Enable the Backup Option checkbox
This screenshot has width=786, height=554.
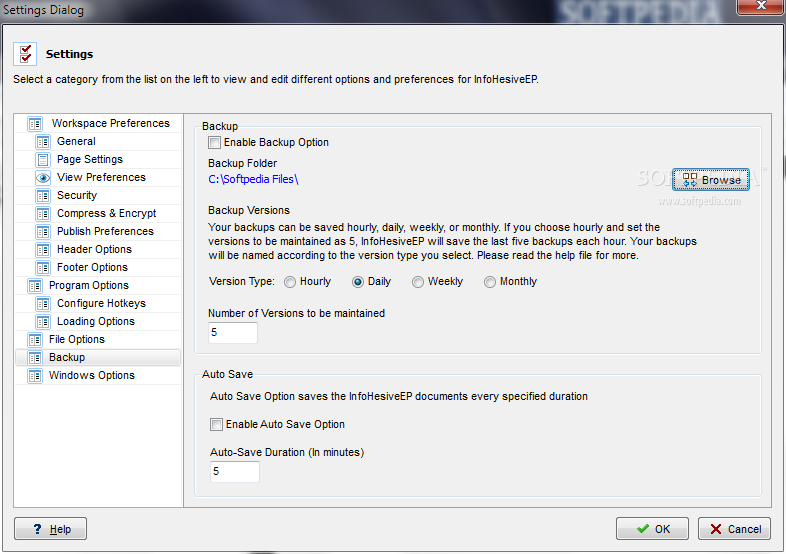(x=214, y=142)
